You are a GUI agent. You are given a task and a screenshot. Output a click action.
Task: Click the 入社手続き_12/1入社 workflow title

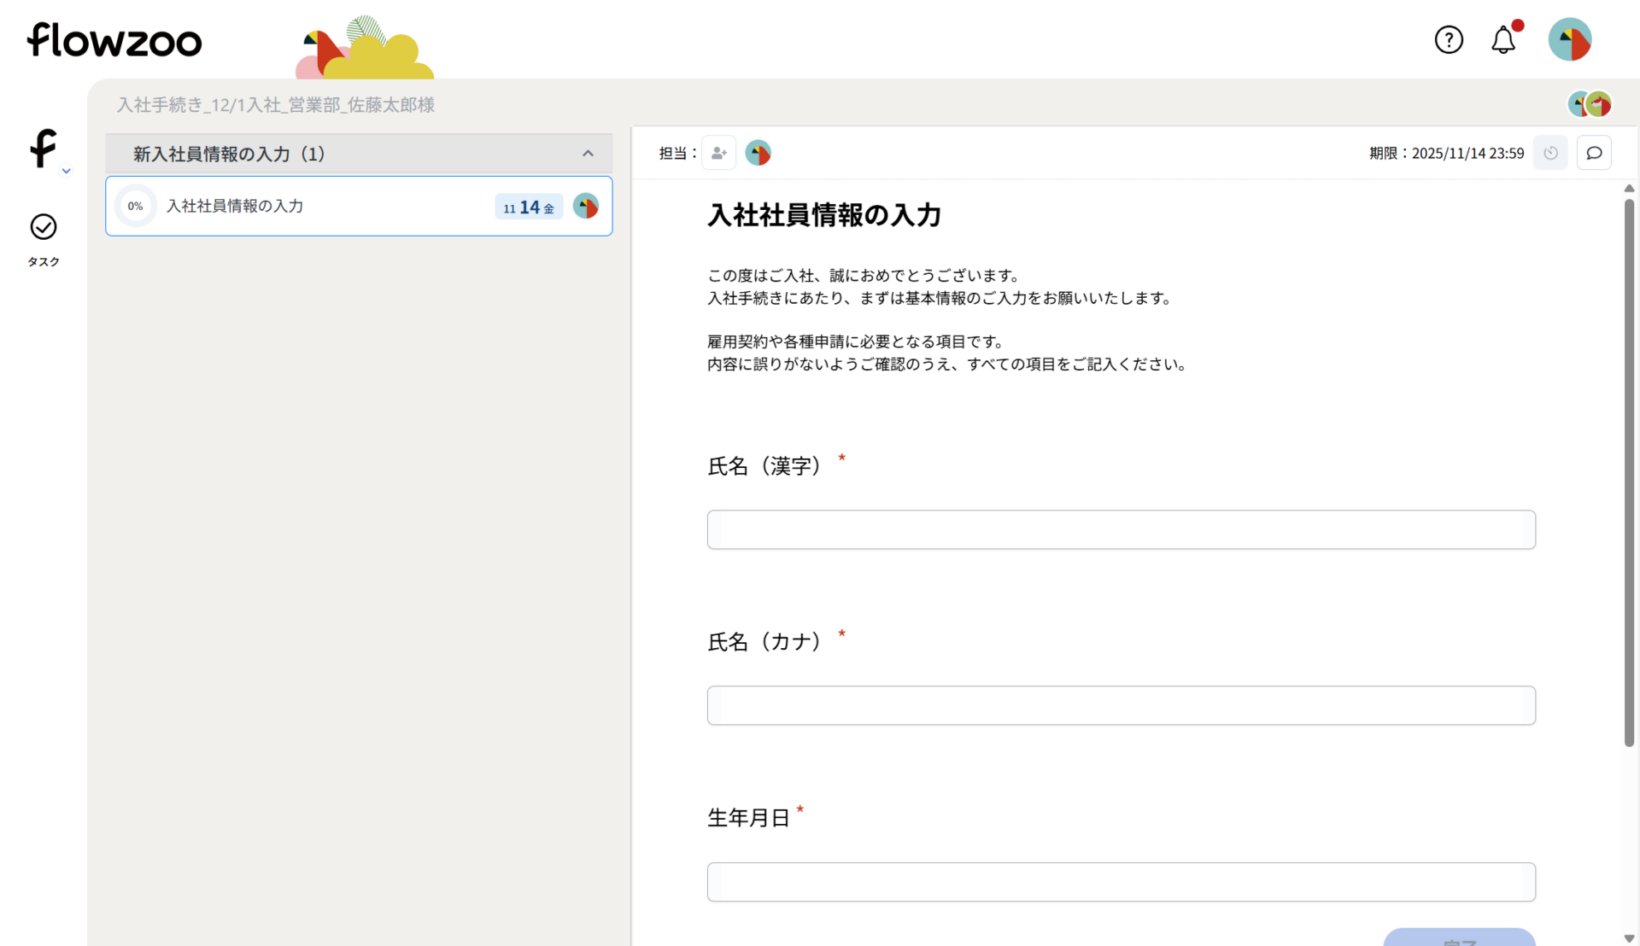coord(276,105)
